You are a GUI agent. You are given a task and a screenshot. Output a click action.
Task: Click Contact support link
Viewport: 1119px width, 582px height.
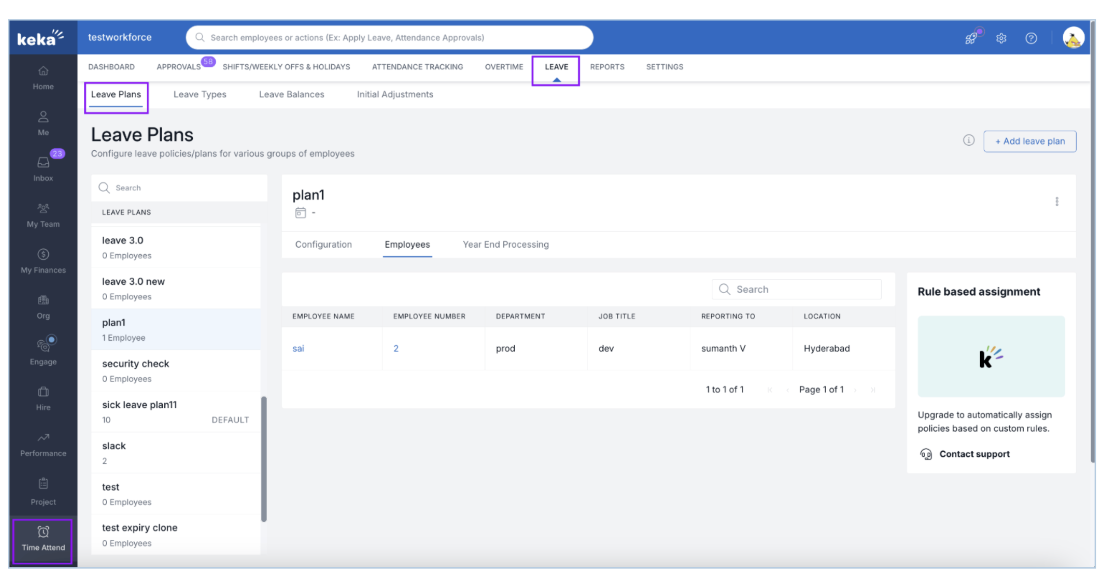[x=973, y=454]
